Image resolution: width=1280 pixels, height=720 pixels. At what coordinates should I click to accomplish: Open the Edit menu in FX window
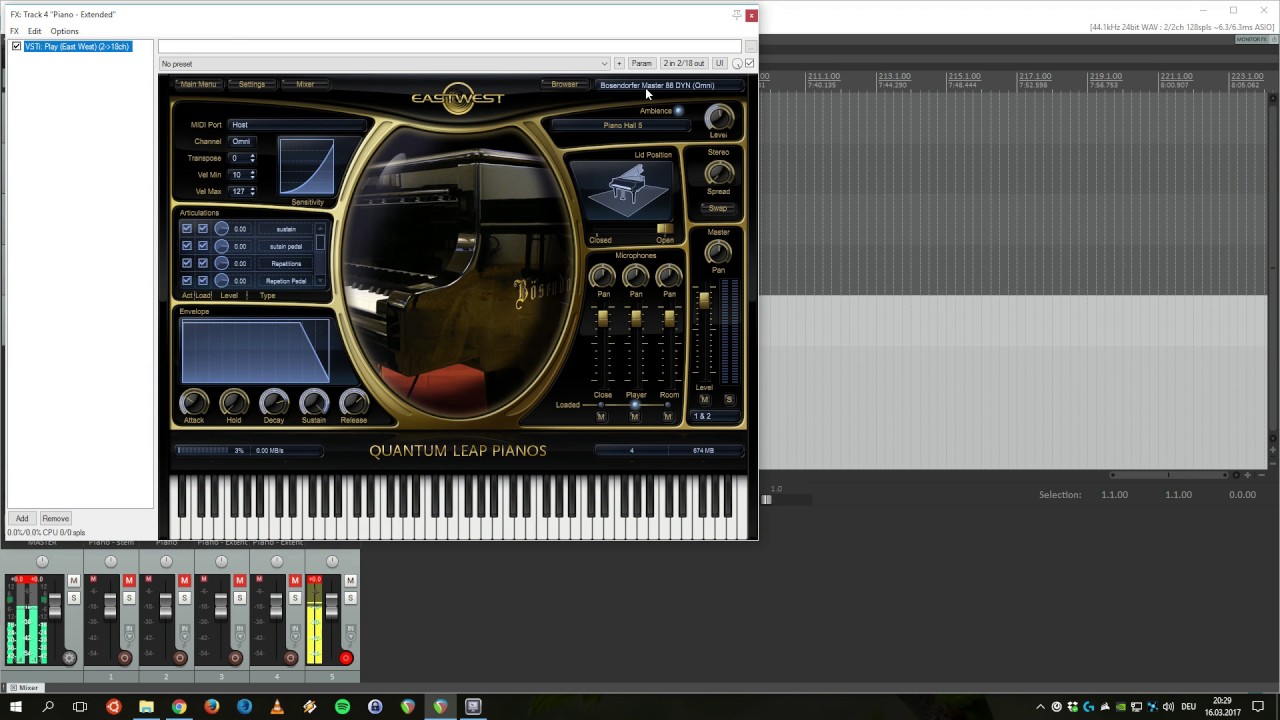[x=34, y=31]
